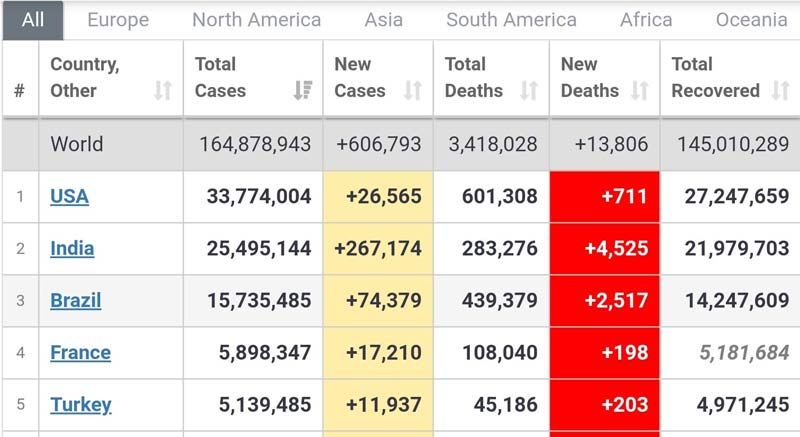The height and width of the screenshot is (437, 800).
Task: Click the Turkey link
Action: pyautogui.click(x=80, y=404)
